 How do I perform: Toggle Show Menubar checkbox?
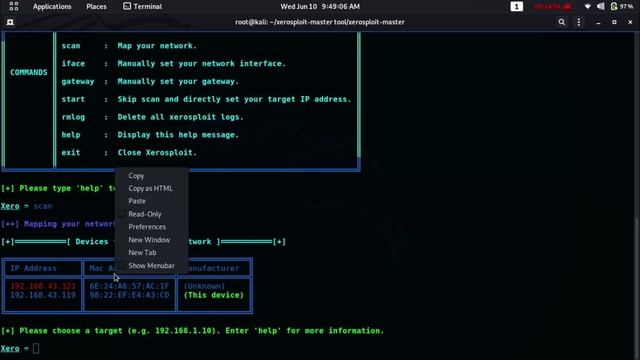pyautogui.click(x=121, y=265)
